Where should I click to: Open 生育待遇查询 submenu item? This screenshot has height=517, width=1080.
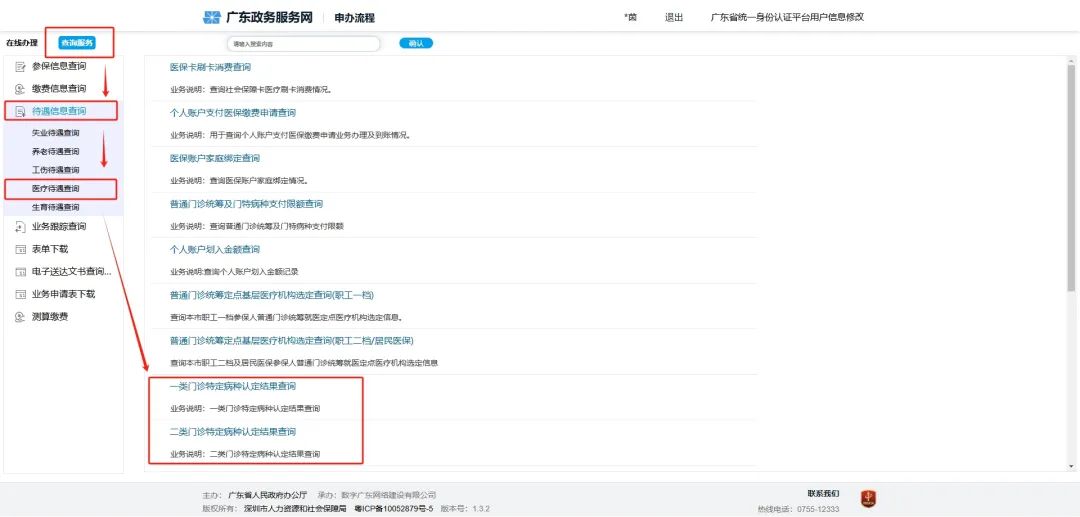point(55,207)
